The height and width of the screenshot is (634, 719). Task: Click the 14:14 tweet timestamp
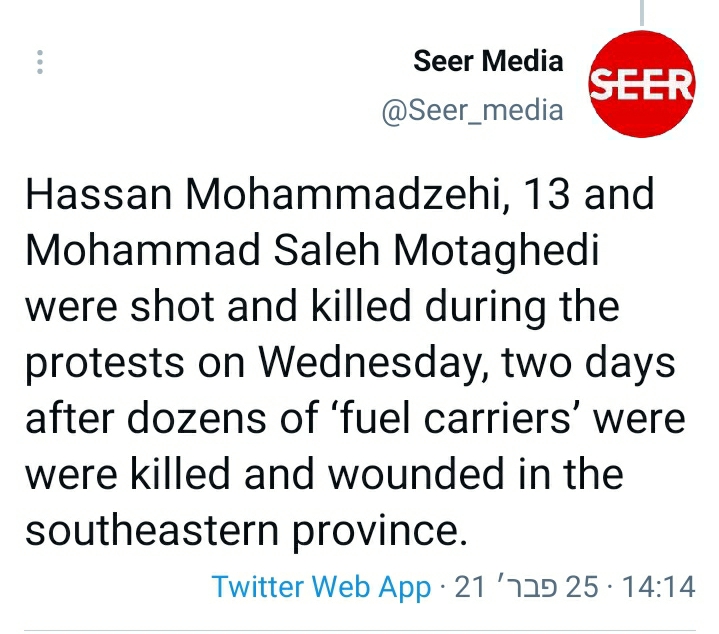pos(658,587)
